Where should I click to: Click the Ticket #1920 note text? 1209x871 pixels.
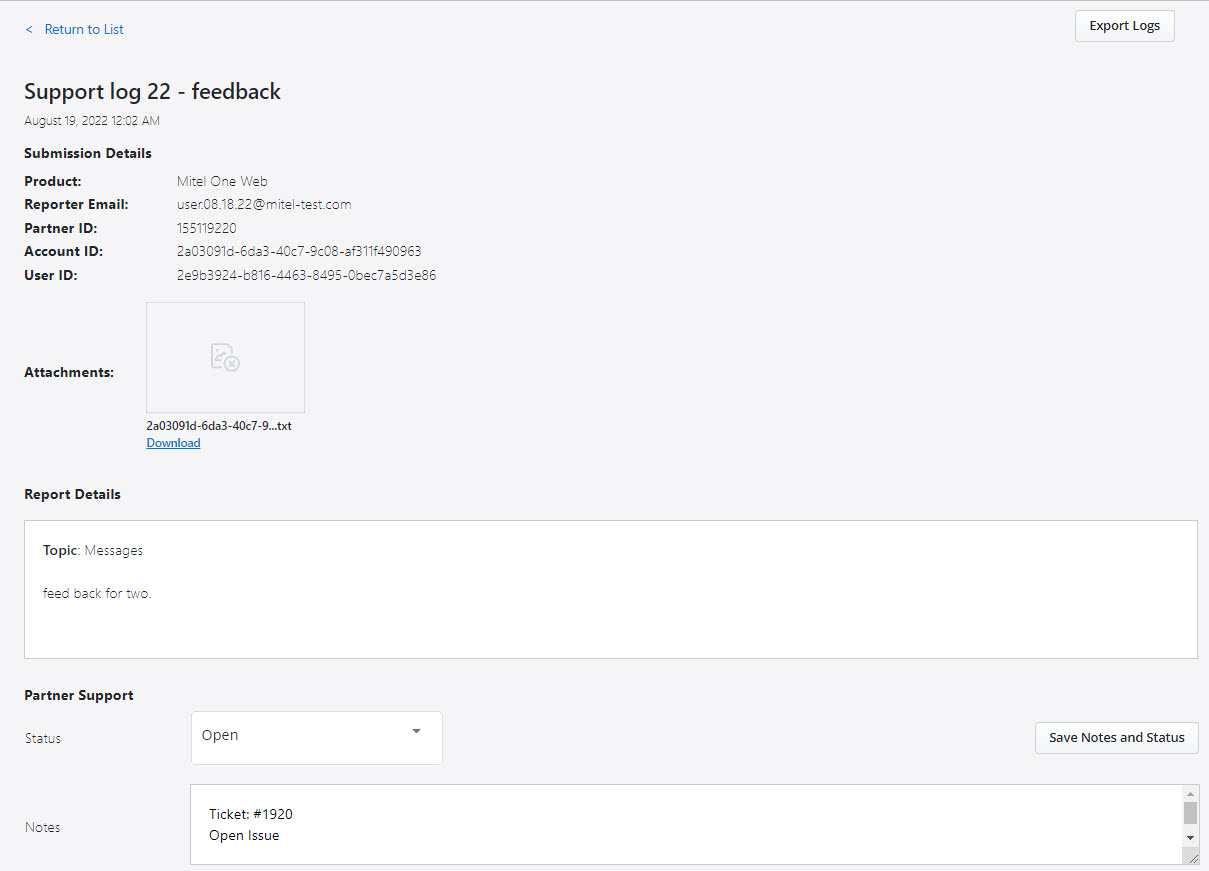click(249, 813)
